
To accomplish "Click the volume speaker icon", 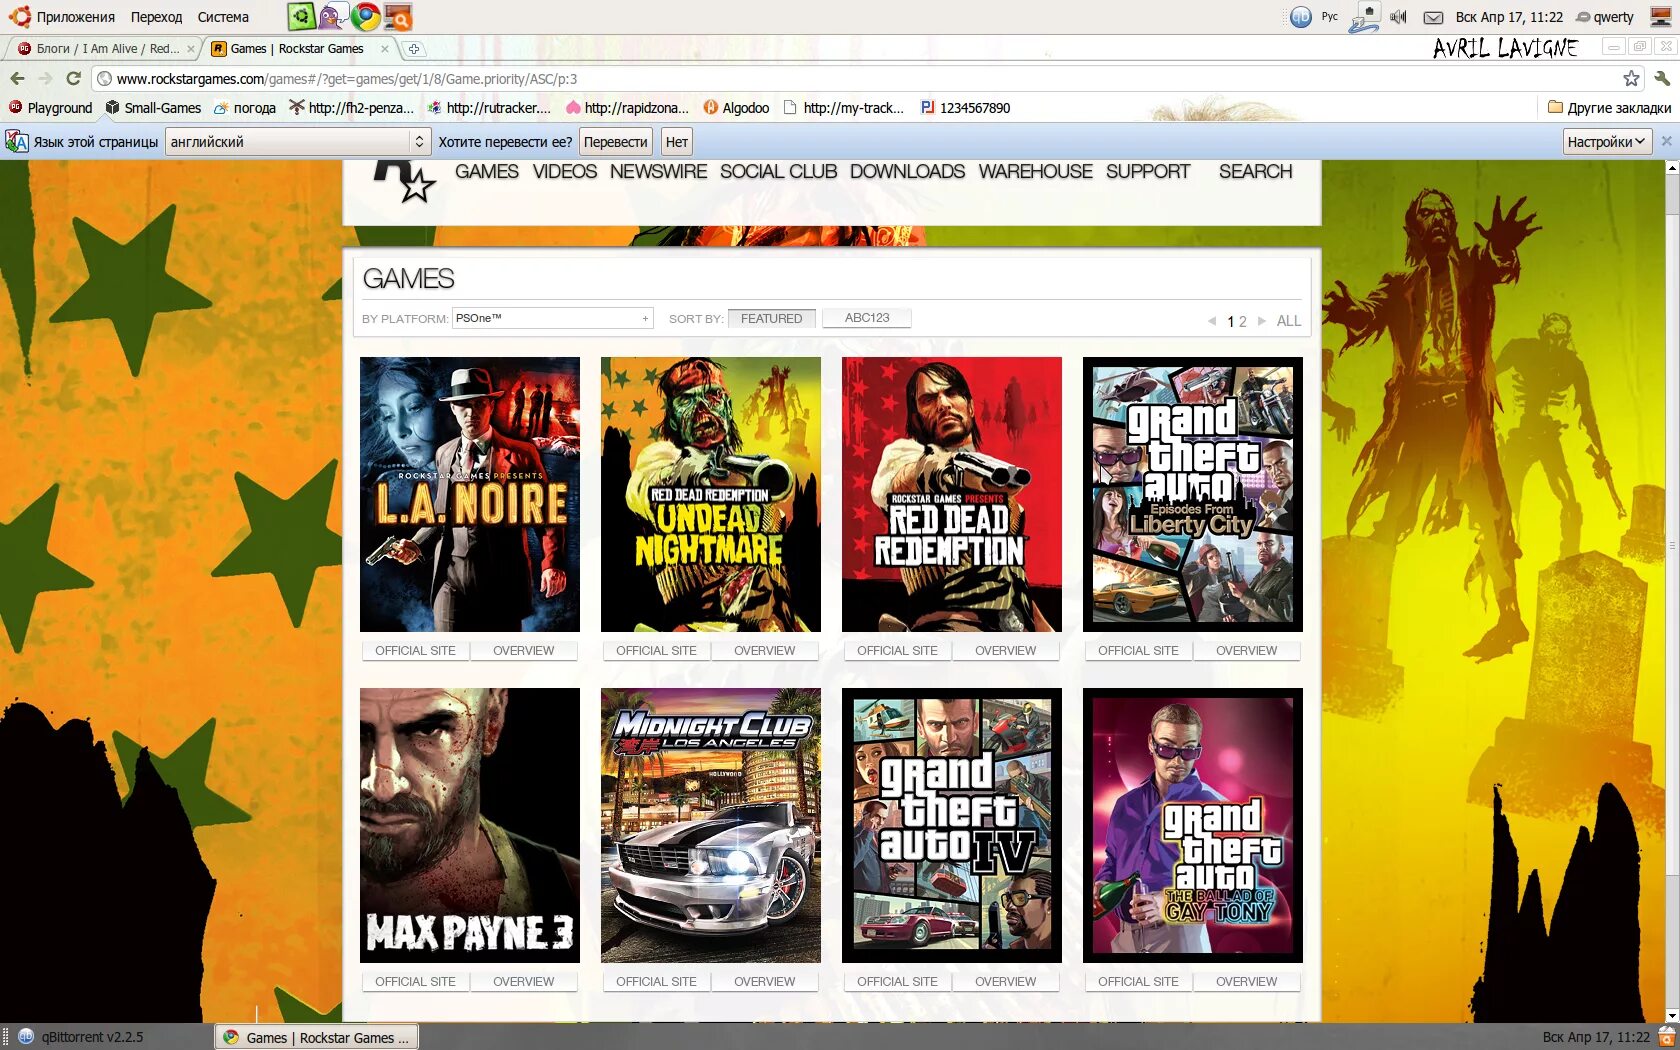I will pos(1398,17).
